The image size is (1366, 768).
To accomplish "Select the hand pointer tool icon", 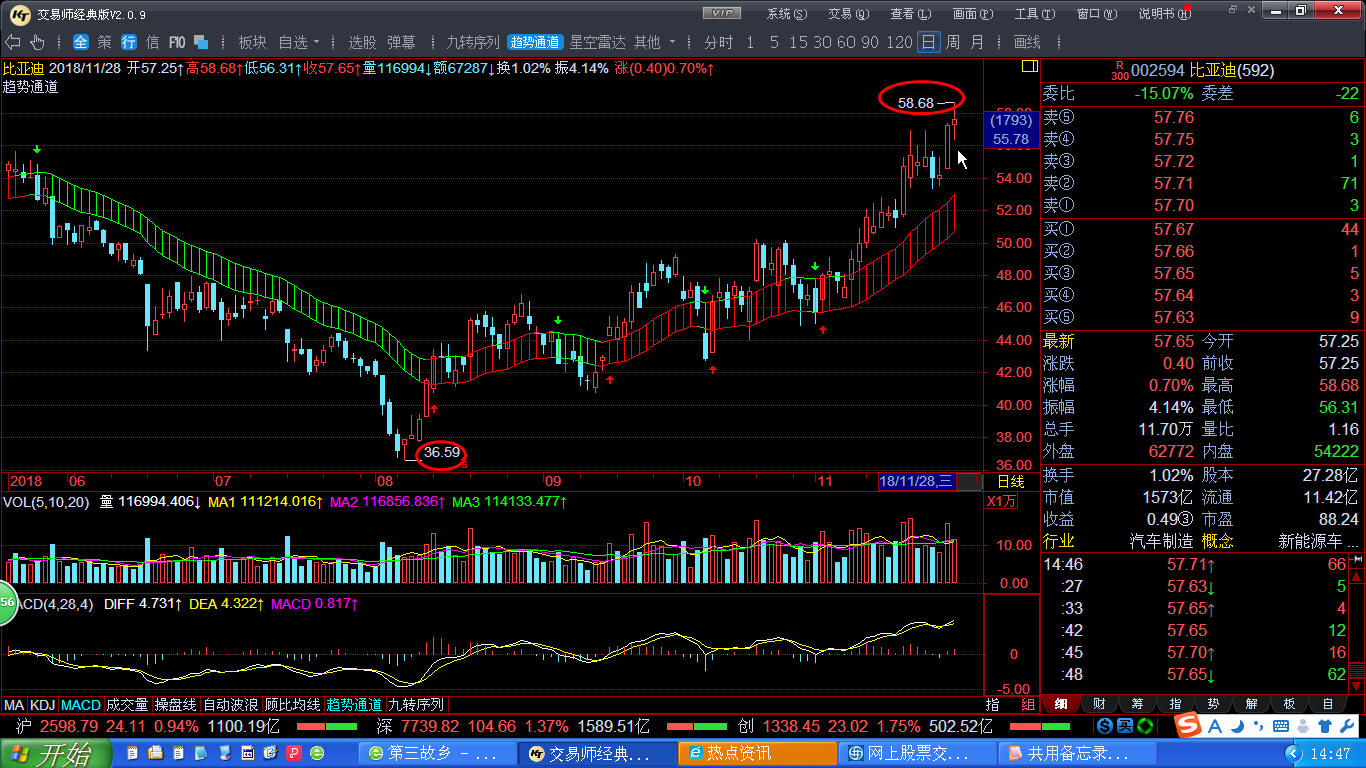I will tap(38, 42).
